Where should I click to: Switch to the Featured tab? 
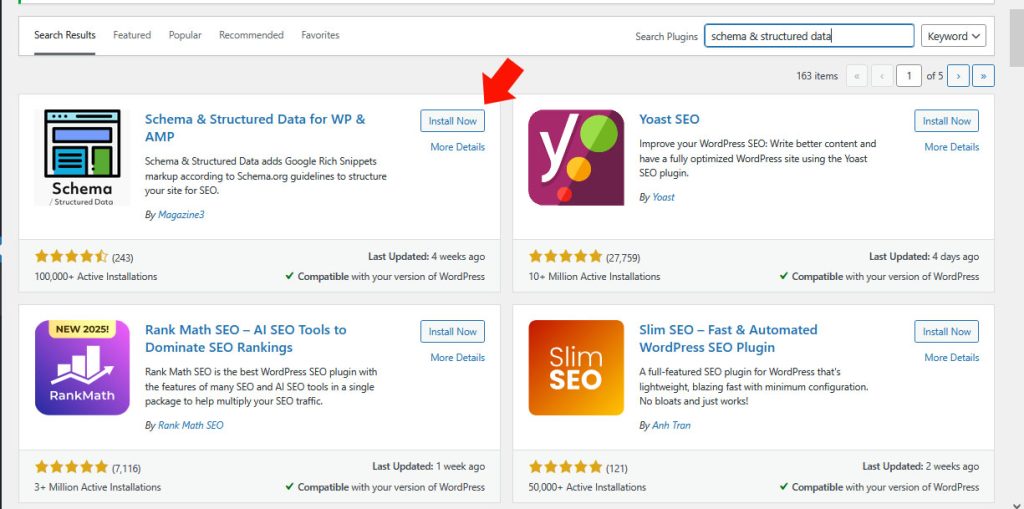pyautogui.click(x=132, y=35)
